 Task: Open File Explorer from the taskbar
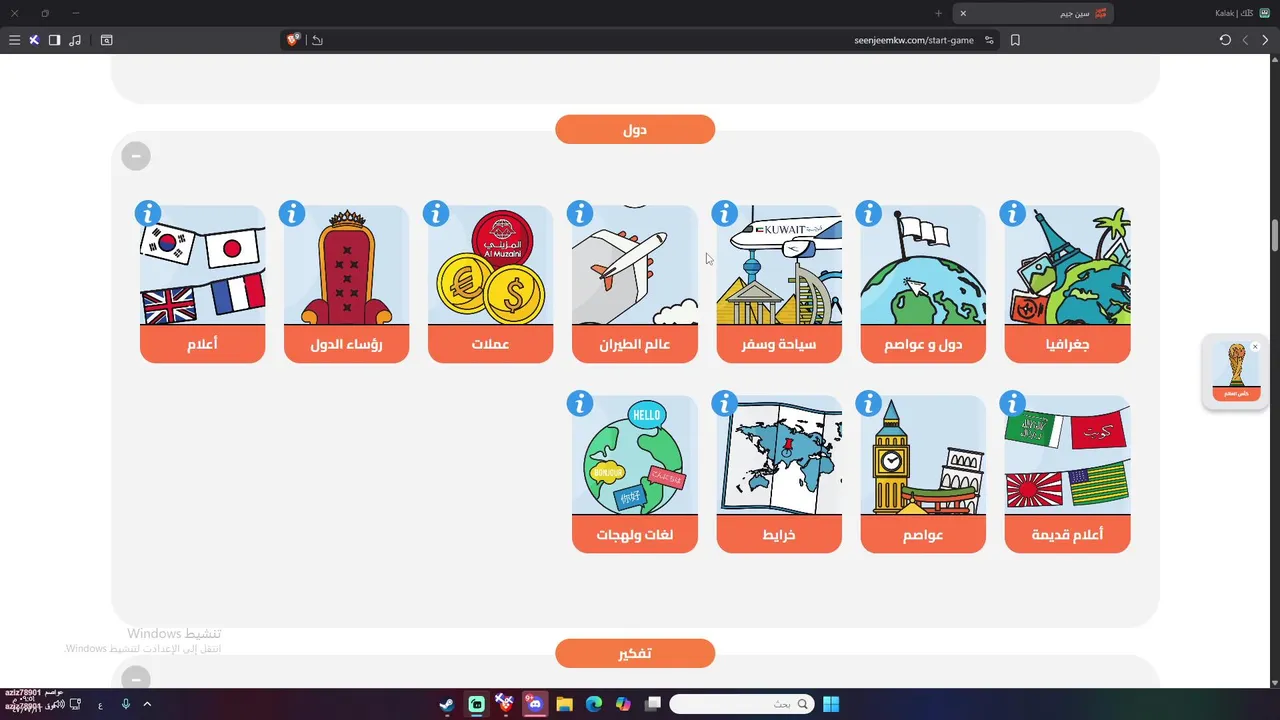point(564,704)
